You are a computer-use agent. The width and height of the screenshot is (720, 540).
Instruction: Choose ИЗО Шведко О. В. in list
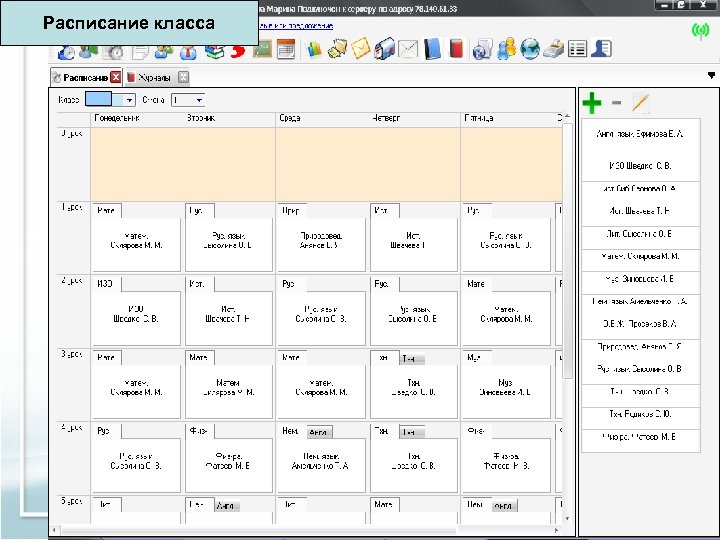click(640, 166)
